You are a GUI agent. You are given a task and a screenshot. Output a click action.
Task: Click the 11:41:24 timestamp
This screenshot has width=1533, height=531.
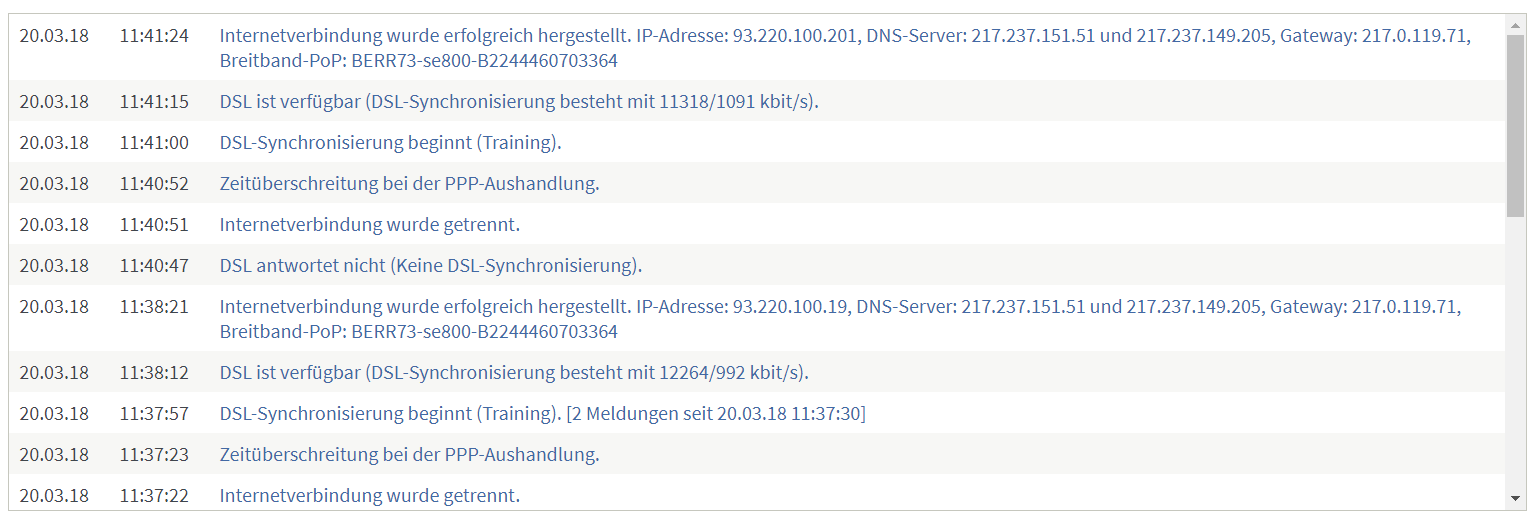click(154, 36)
